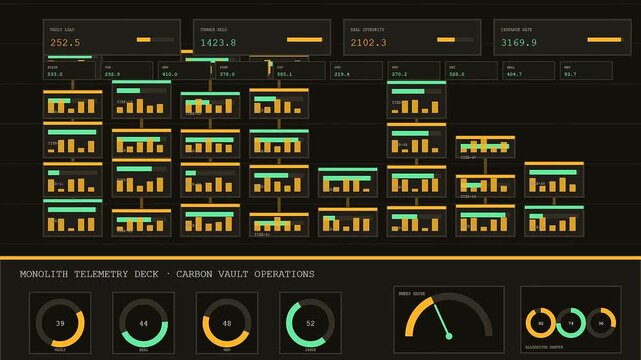Select the Tonnes Held value 1423.8
The image size is (641, 360).
[x=218, y=42]
